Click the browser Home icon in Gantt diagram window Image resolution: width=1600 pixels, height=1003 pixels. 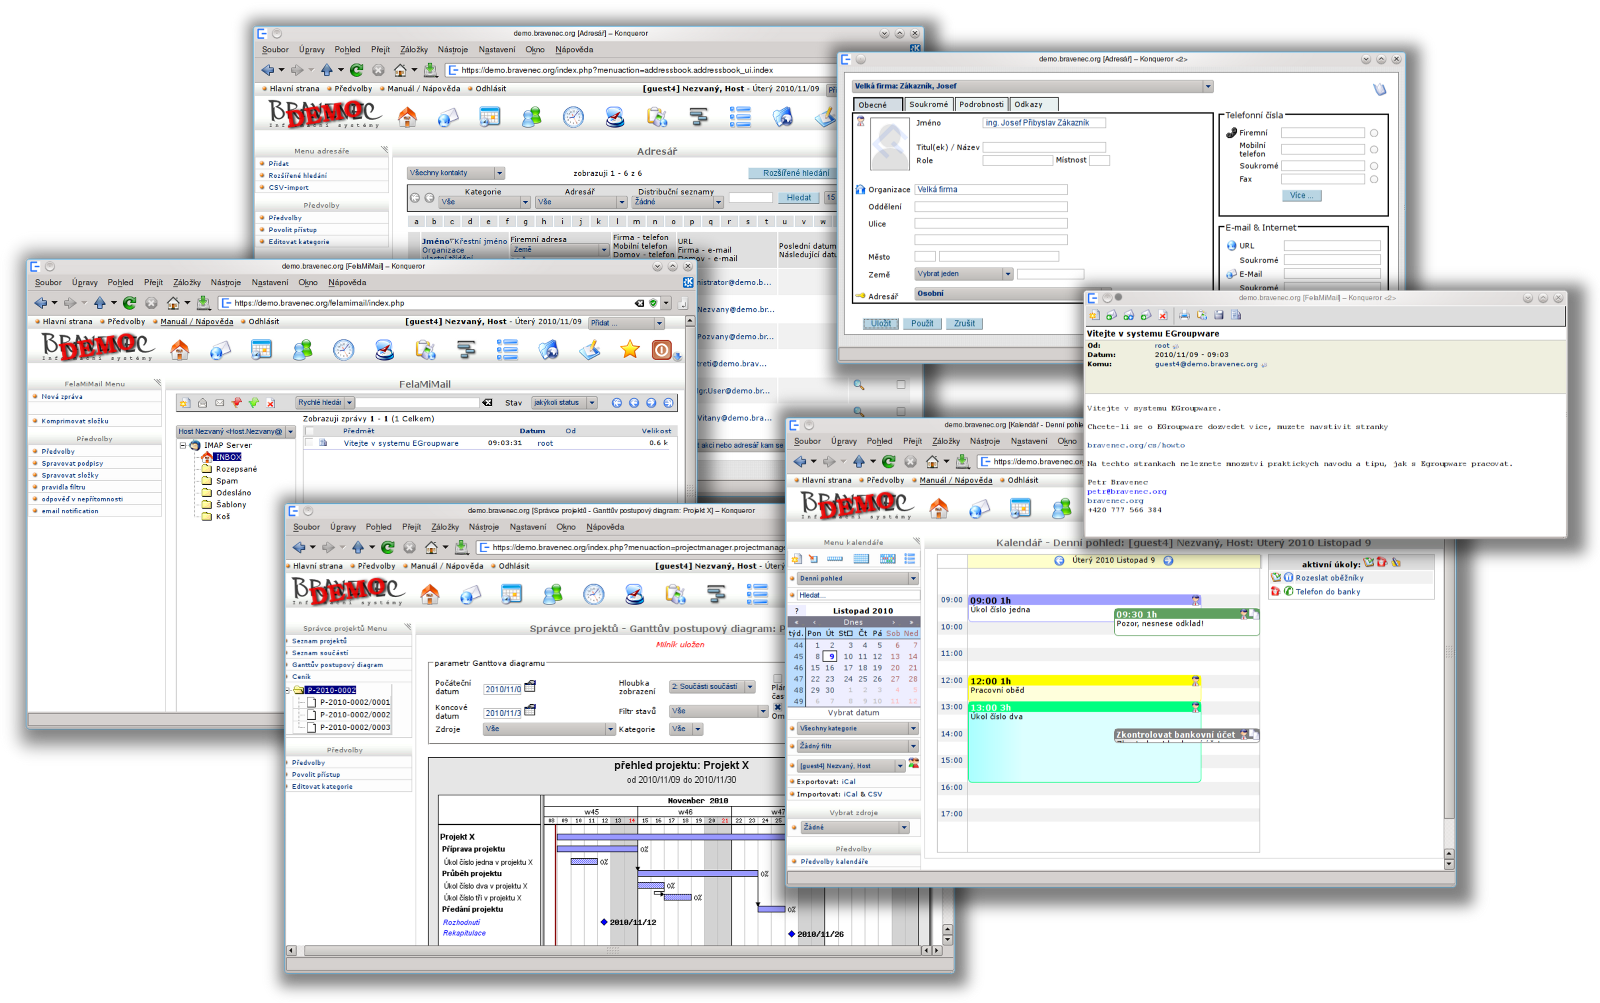431,547
